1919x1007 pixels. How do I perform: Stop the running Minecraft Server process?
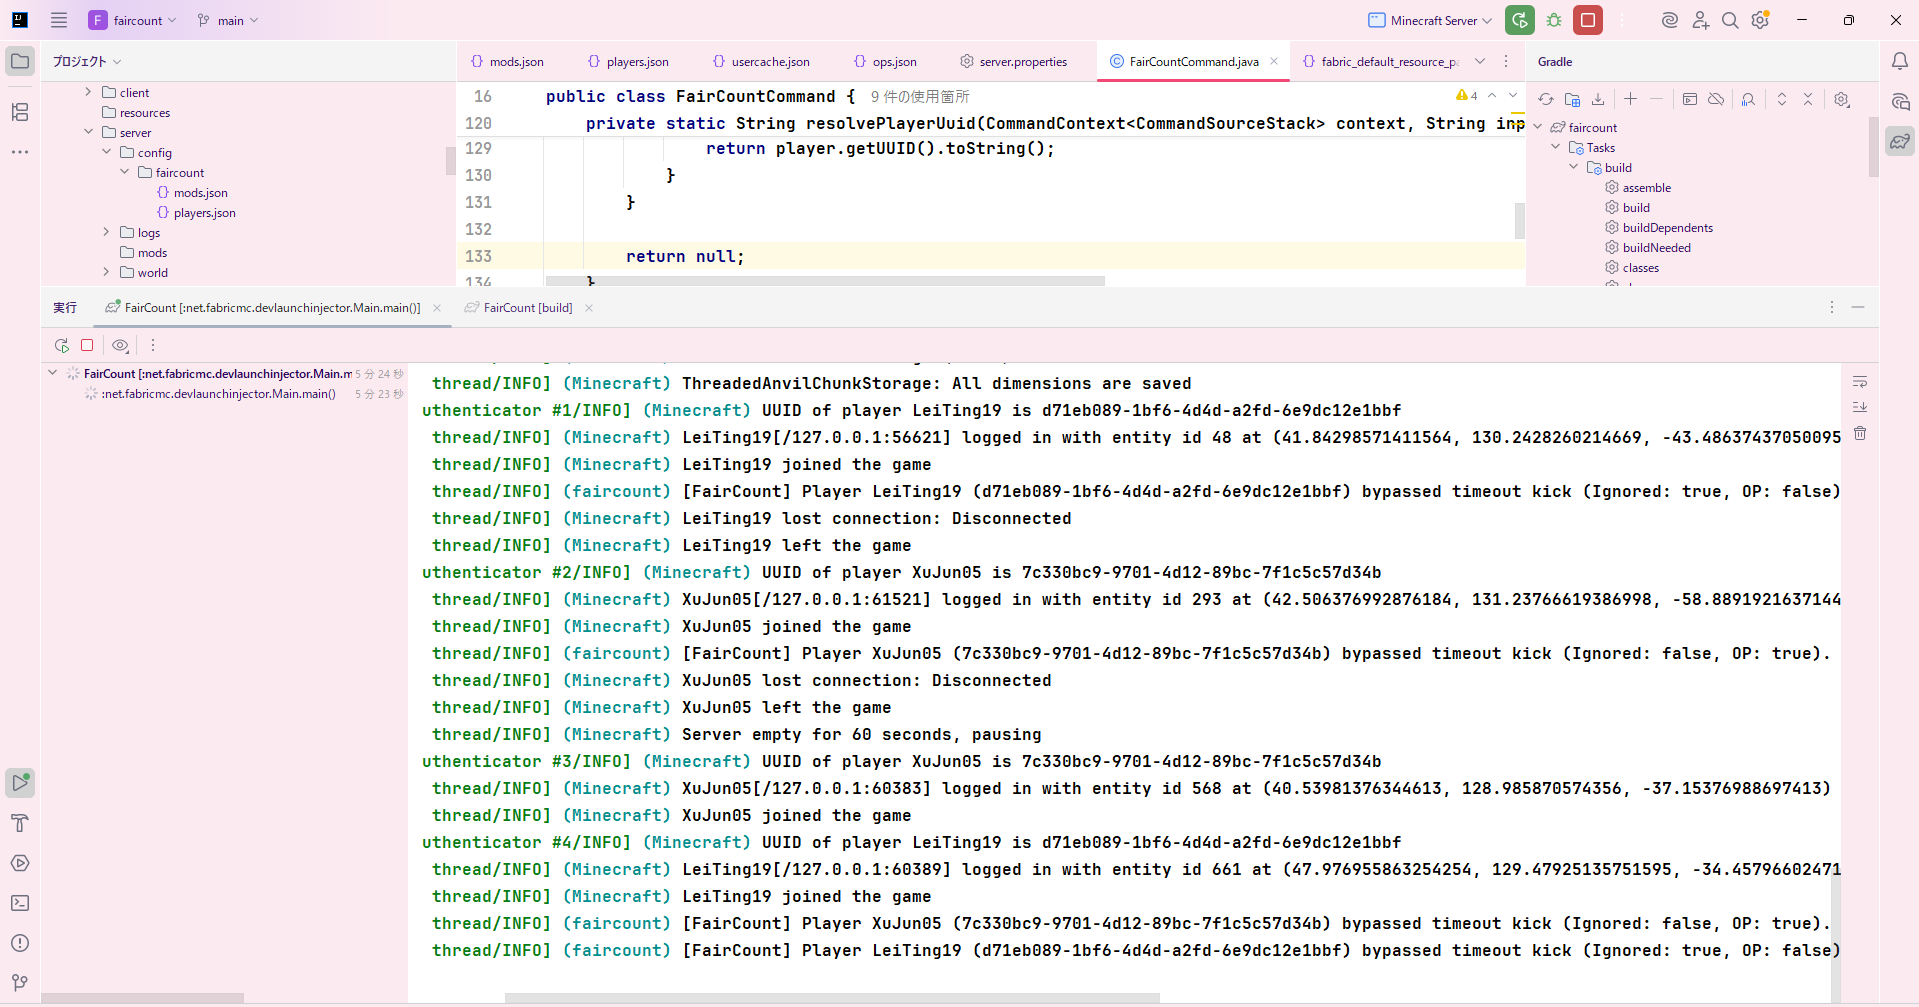(x=1588, y=20)
